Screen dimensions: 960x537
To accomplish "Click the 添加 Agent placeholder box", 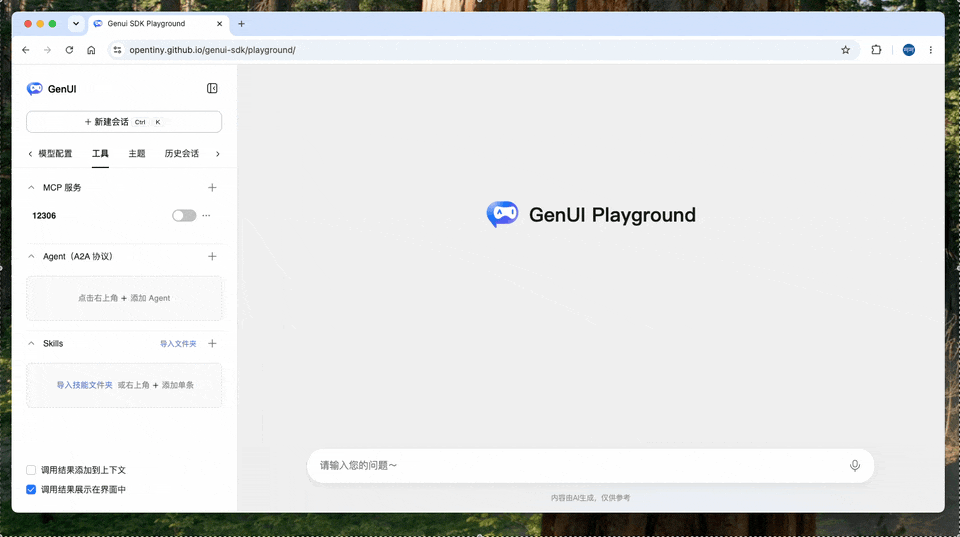I will [x=124, y=298].
